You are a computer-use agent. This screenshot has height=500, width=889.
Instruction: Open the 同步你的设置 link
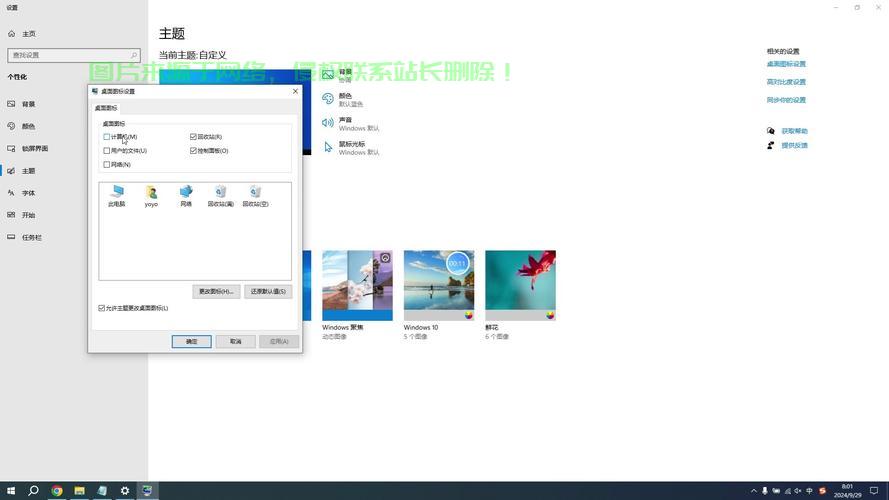786,100
